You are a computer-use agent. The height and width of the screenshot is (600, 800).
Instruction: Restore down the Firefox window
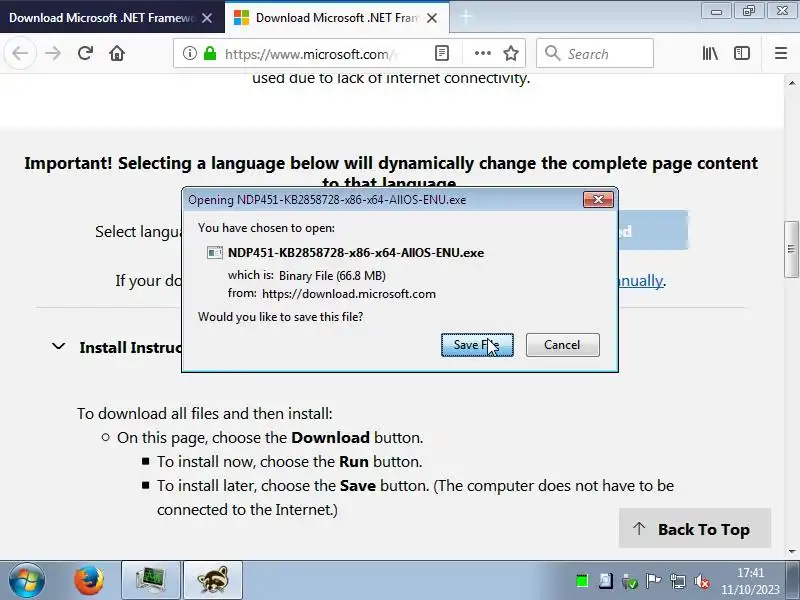748,11
